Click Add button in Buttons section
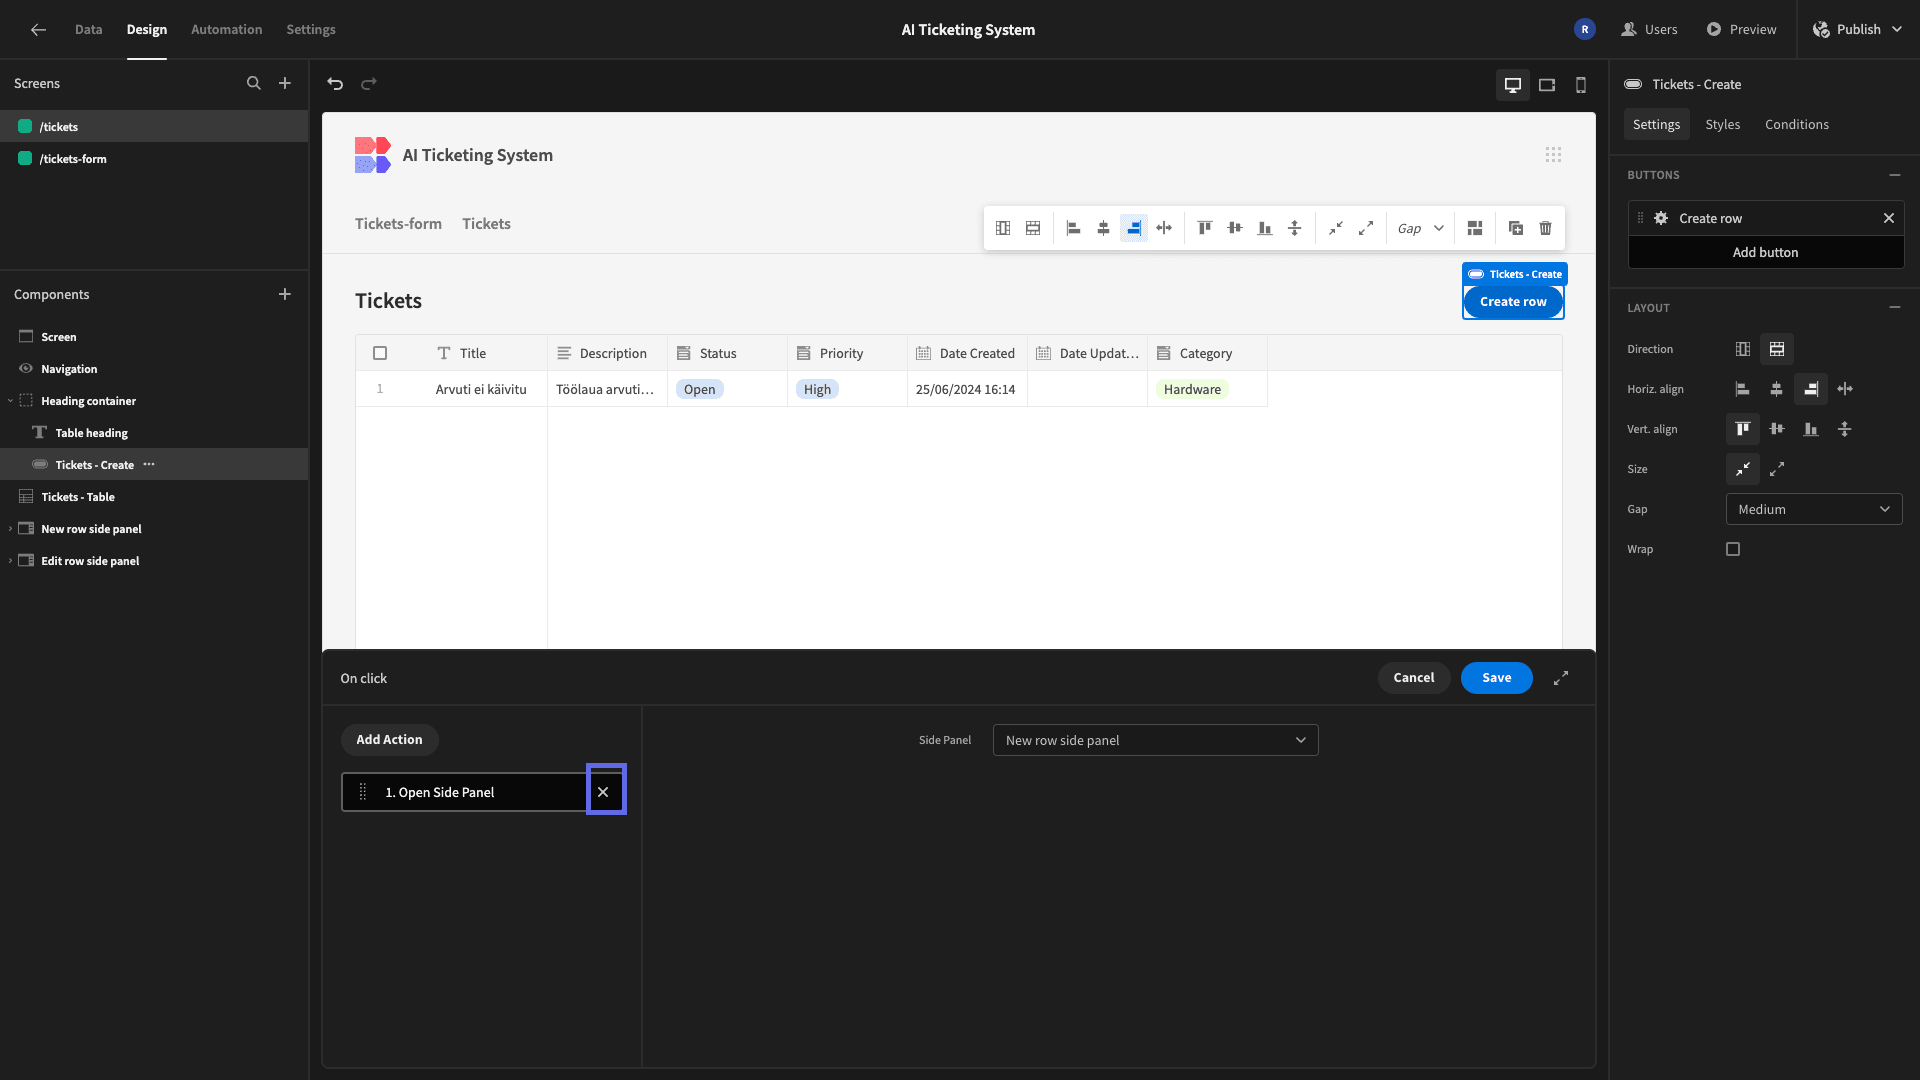The image size is (1920, 1080). tap(1766, 253)
